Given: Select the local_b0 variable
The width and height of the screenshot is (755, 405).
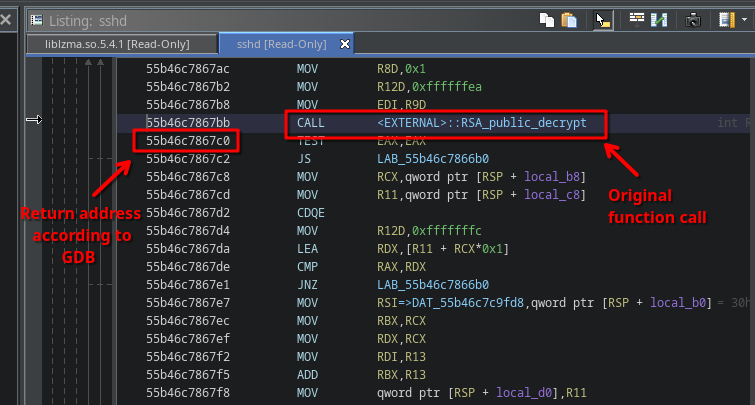Looking at the screenshot, I should [x=678, y=303].
